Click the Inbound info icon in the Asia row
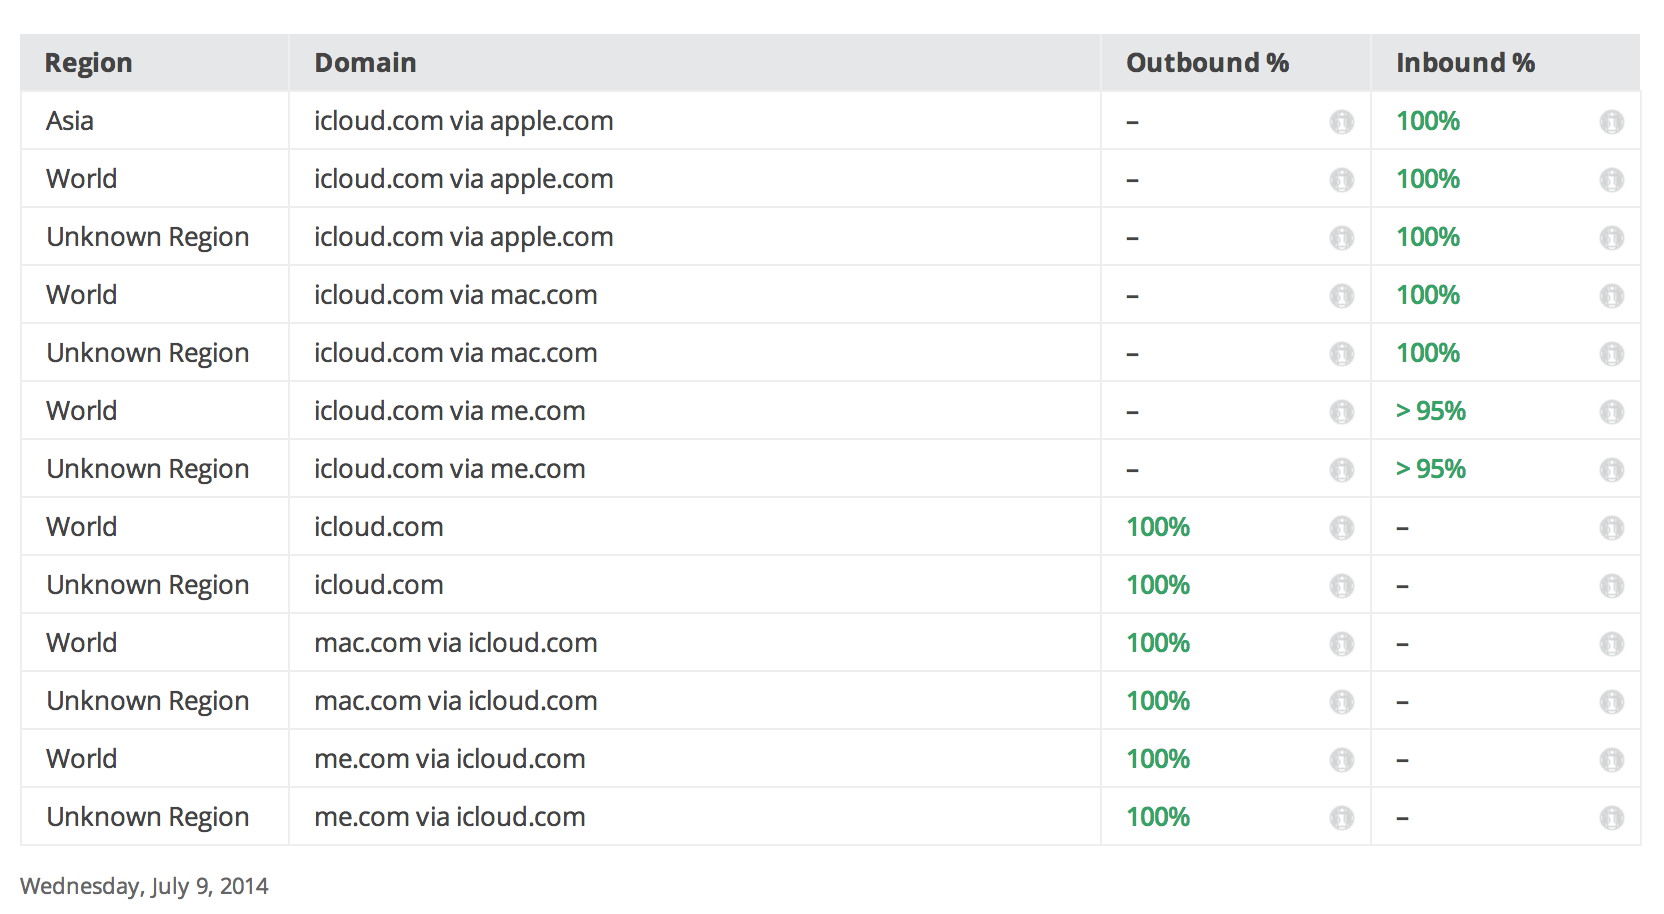 click(x=1611, y=122)
